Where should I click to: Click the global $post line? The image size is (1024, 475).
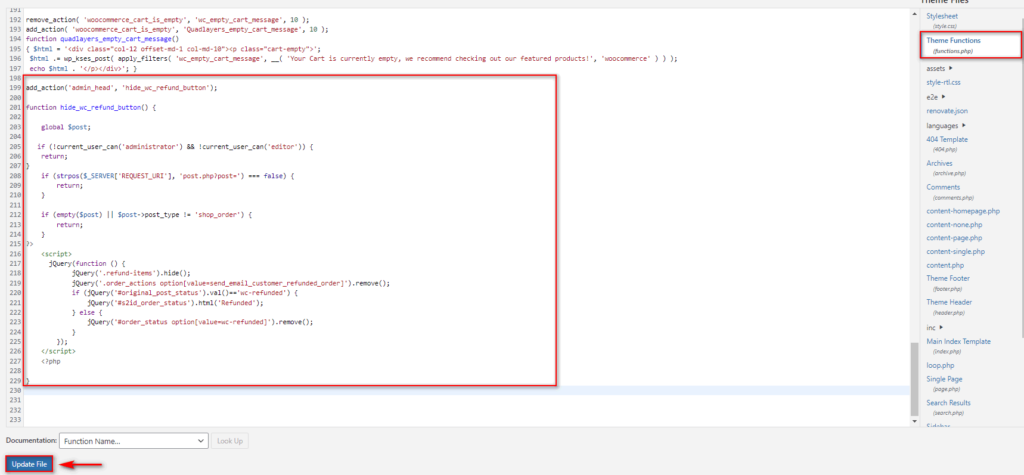coord(66,127)
